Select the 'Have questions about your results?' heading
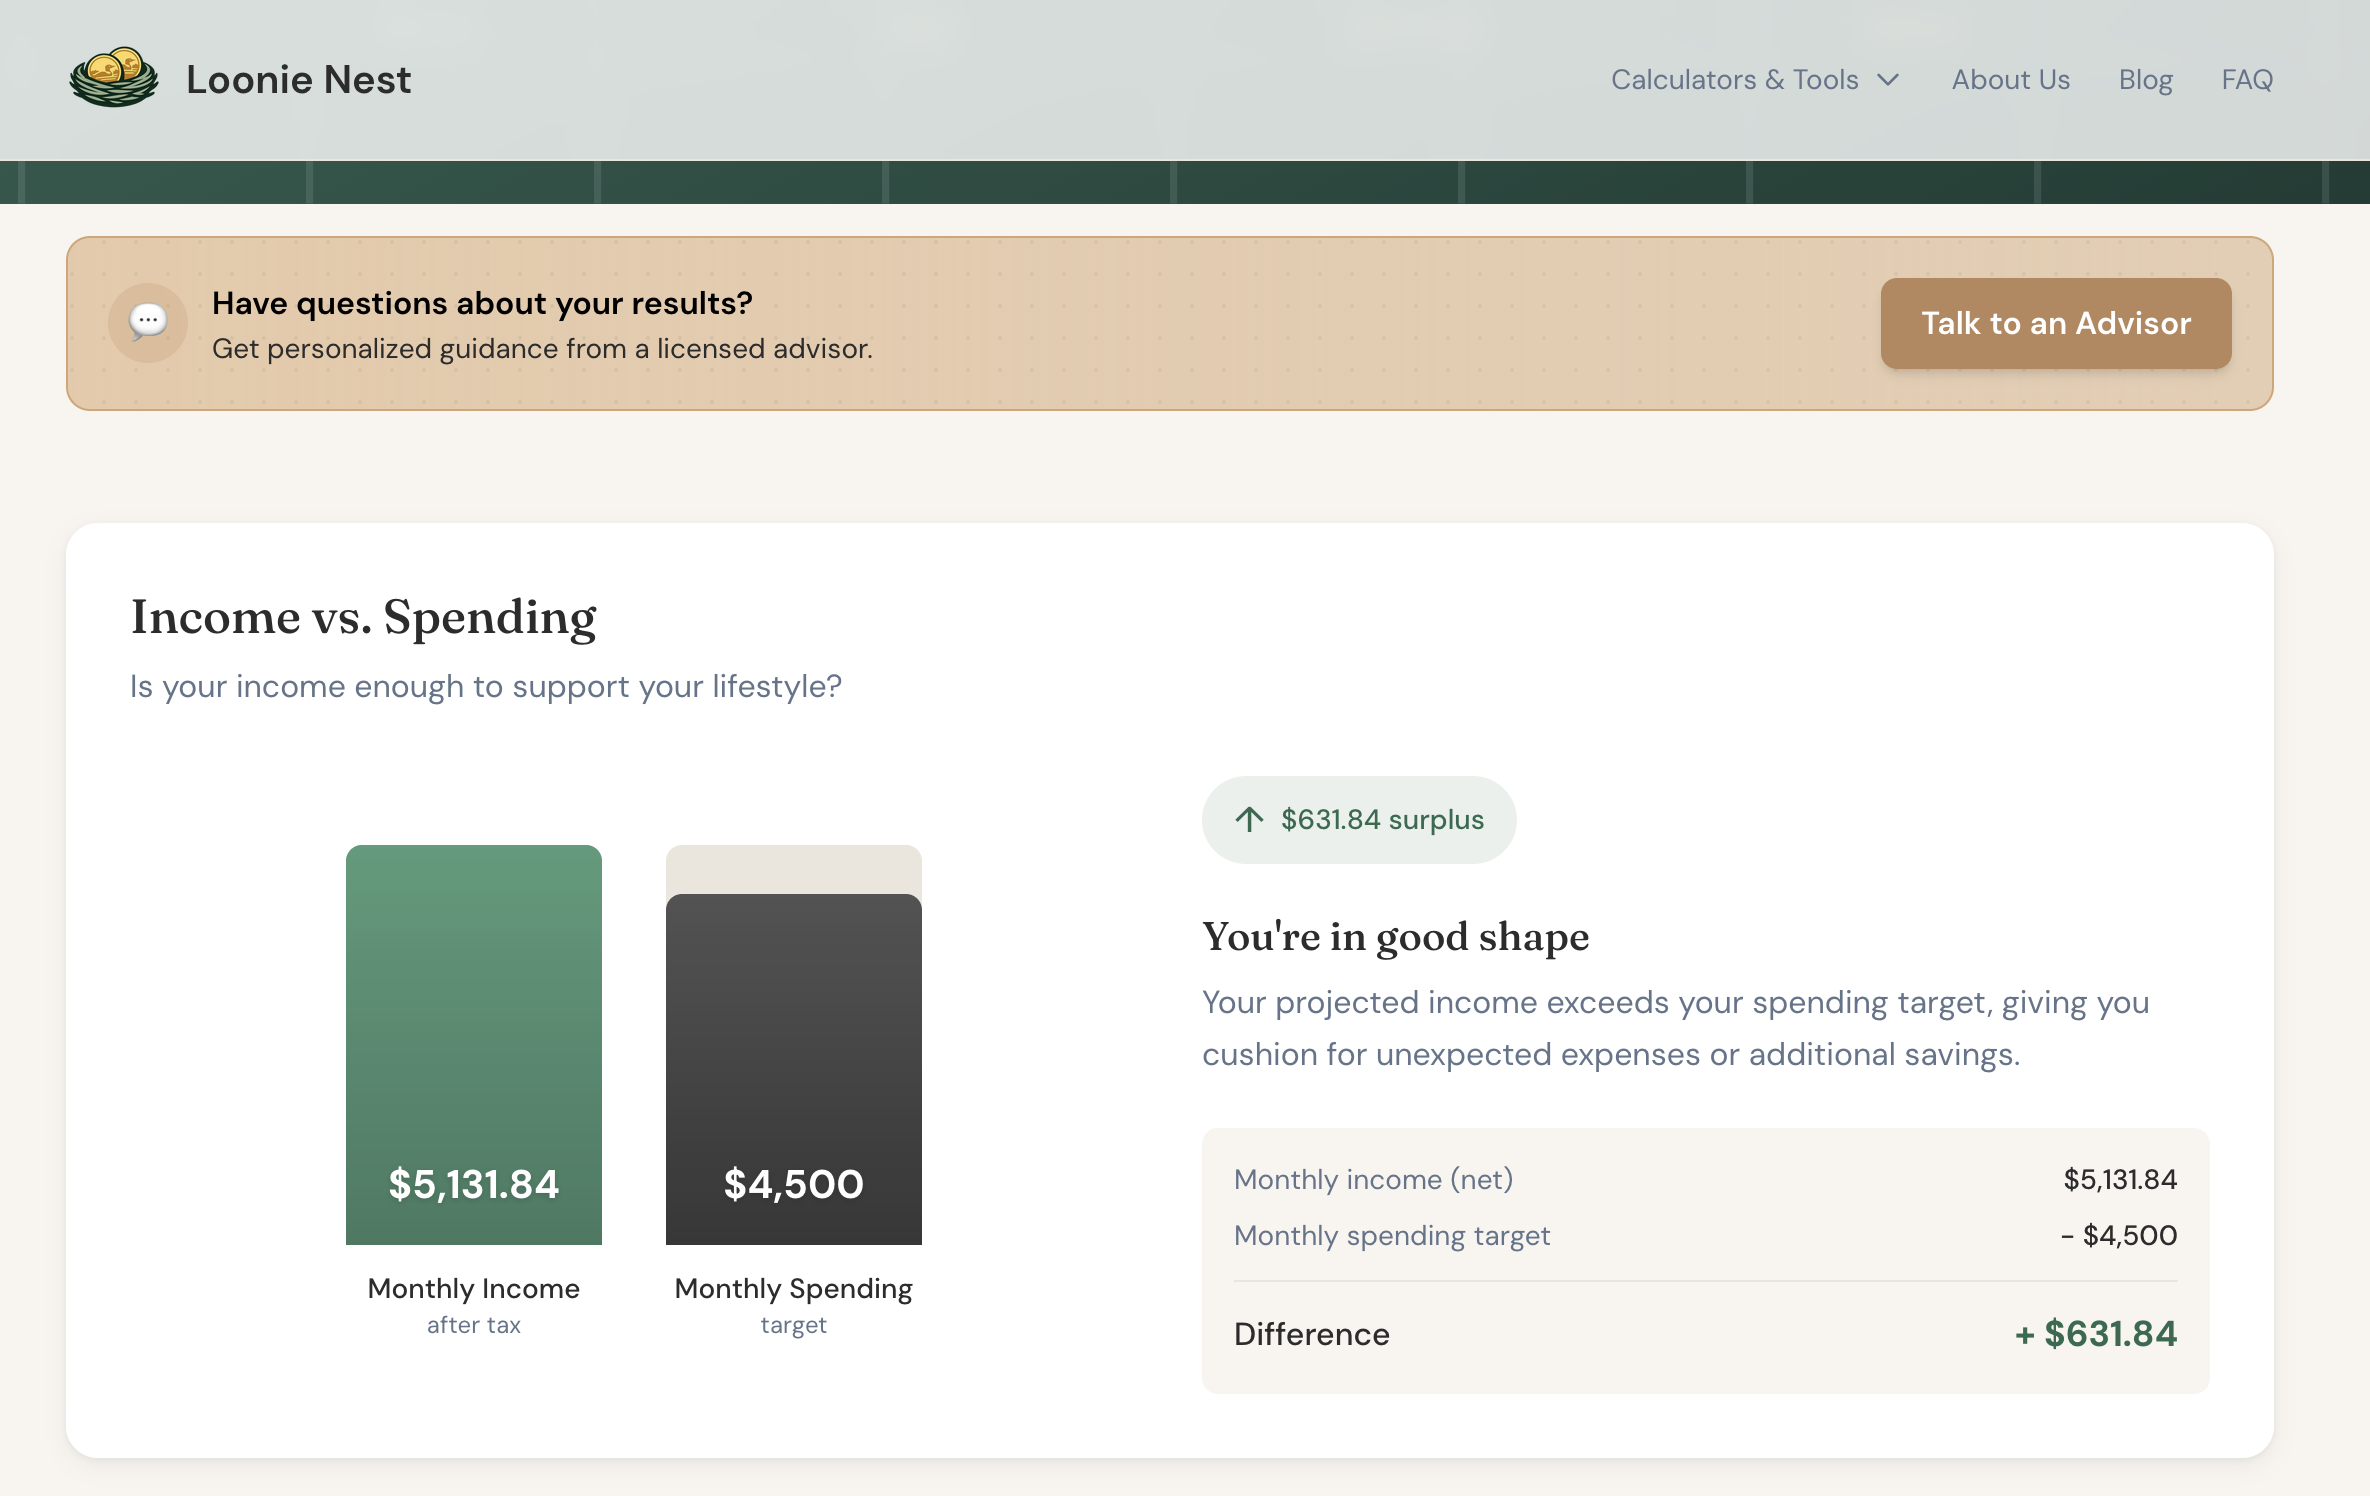The height and width of the screenshot is (1496, 2370). click(482, 303)
